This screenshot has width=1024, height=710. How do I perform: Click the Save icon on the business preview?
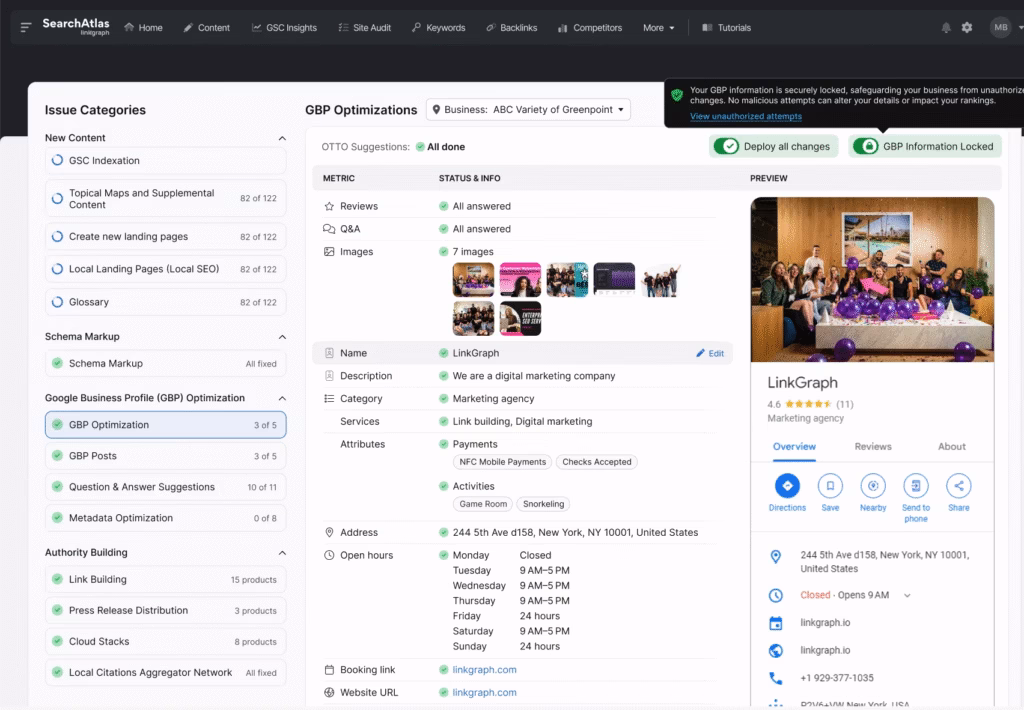pyautogui.click(x=830, y=488)
